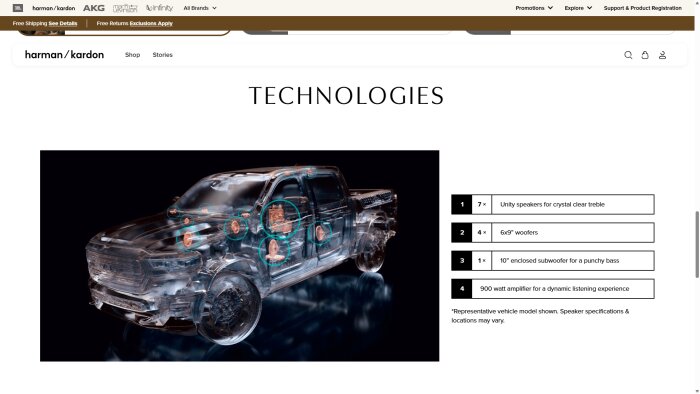The image size is (700, 394).
Task: Go to harman/kardon main logo home
Action: (64, 54)
